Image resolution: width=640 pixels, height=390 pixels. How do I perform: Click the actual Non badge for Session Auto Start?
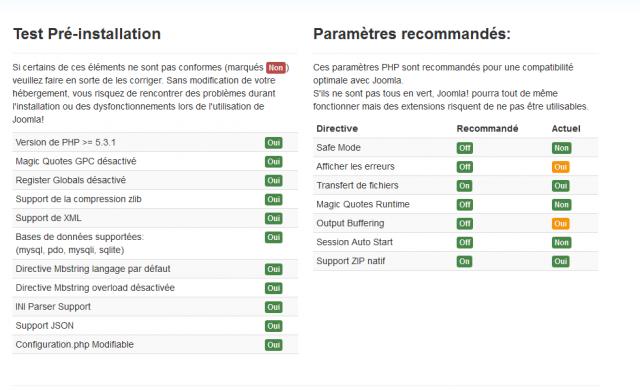coord(561,243)
